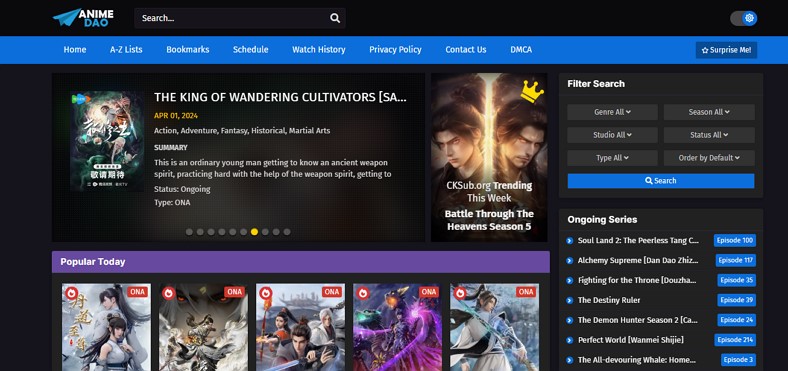Click the flame icon on the second popular card

point(168,293)
